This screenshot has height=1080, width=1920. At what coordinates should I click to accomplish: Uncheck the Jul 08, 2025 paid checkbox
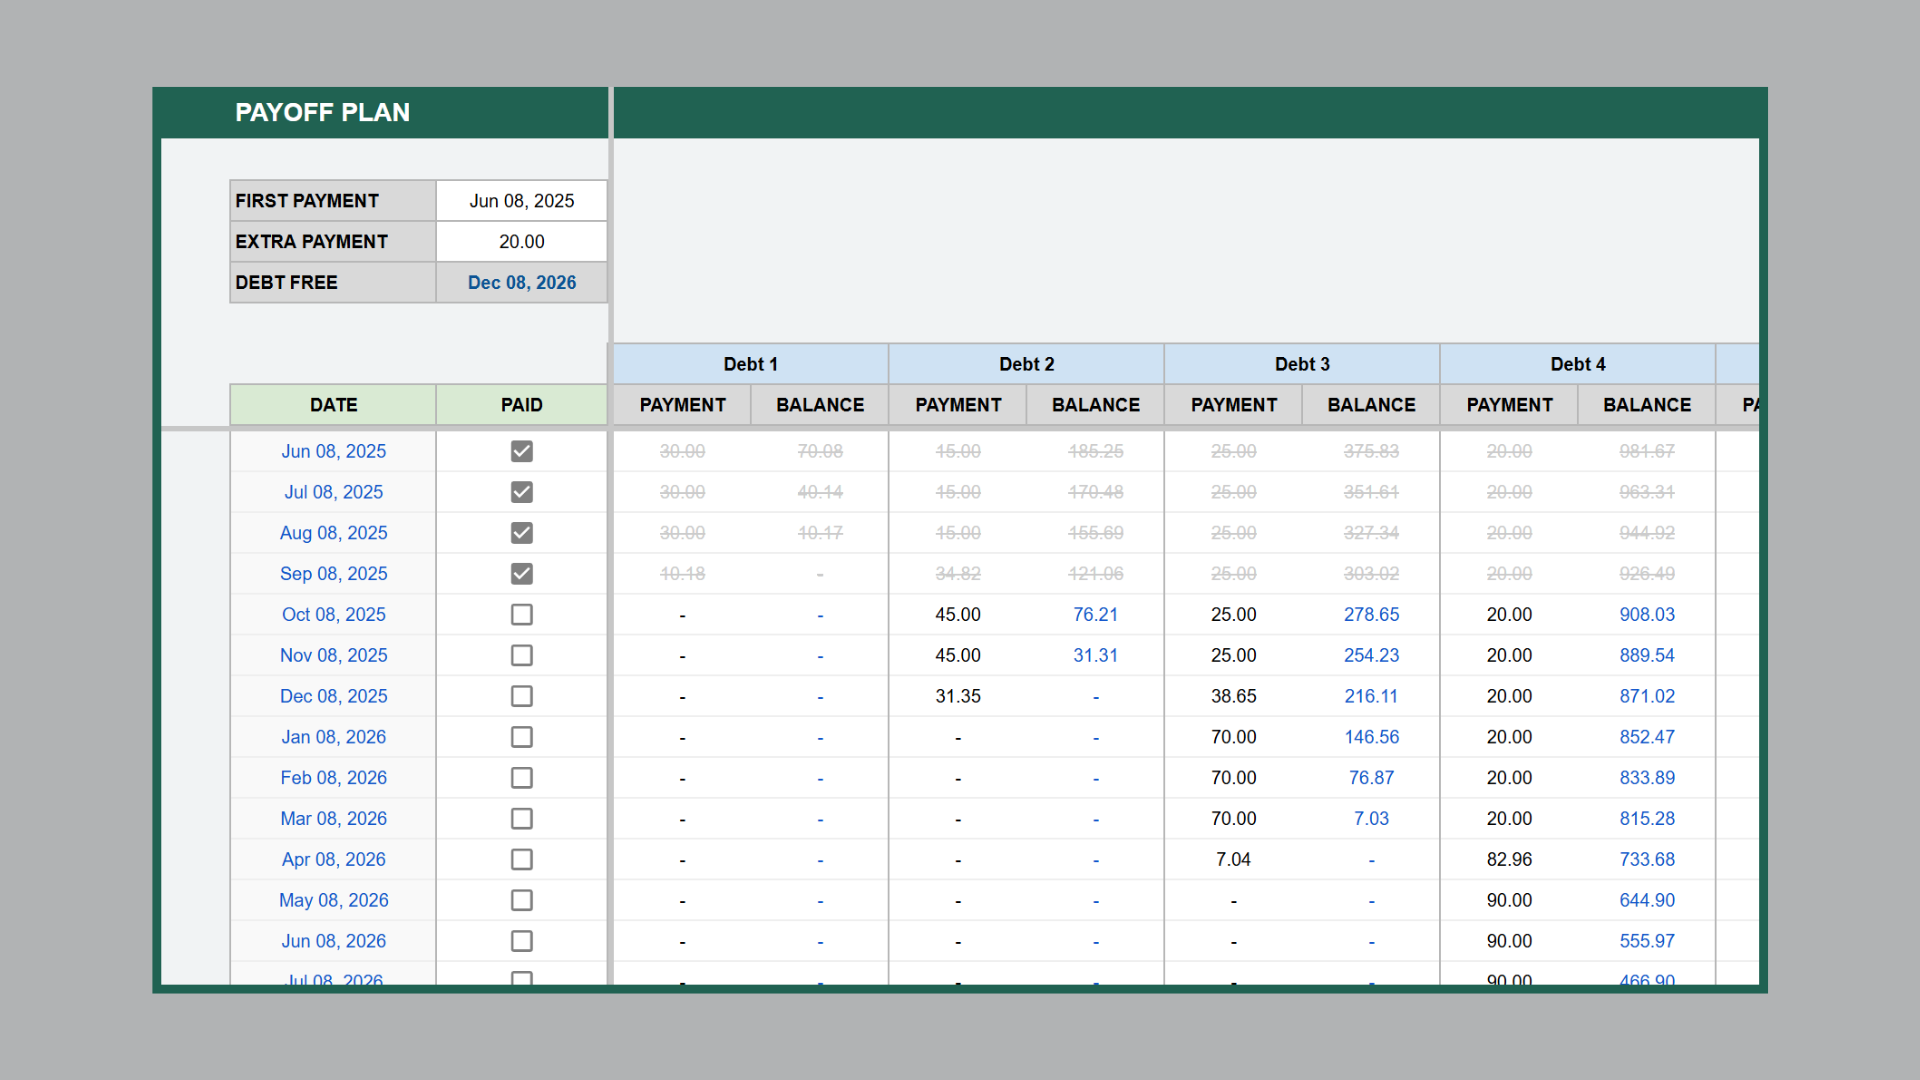[x=521, y=492]
